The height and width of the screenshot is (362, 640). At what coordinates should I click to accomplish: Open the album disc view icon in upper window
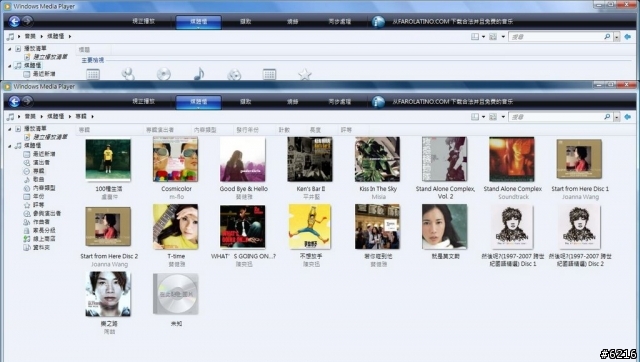[163, 74]
